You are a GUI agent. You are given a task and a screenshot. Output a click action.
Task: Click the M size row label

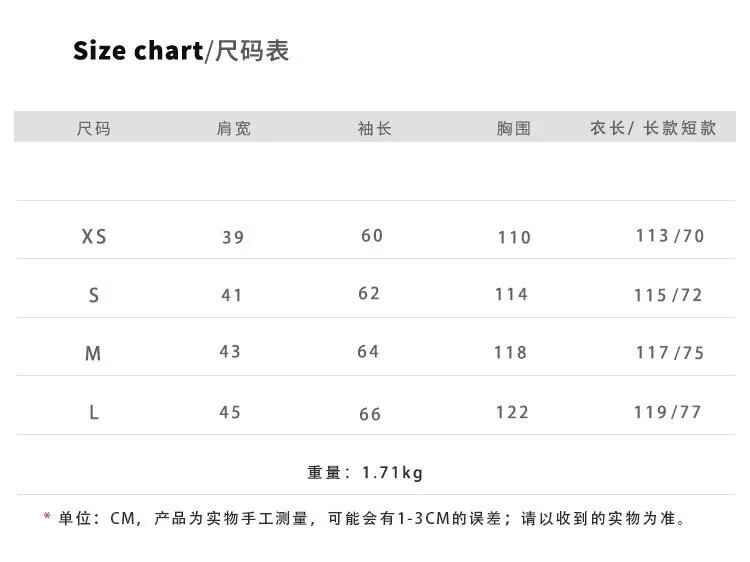pyautogui.click(x=93, y=353)
